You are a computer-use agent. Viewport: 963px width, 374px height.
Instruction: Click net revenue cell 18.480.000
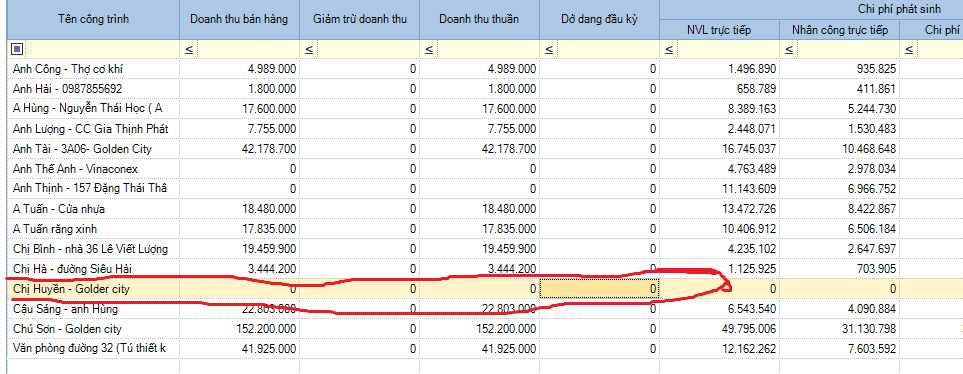479,209
